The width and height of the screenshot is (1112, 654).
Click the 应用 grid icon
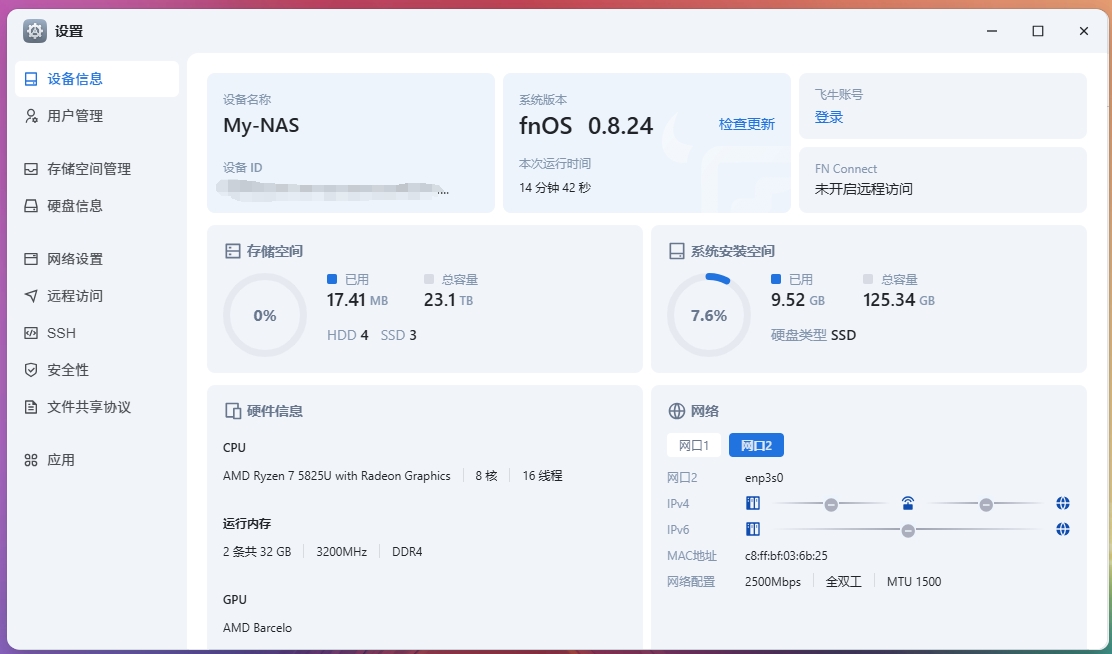point(31,460)
